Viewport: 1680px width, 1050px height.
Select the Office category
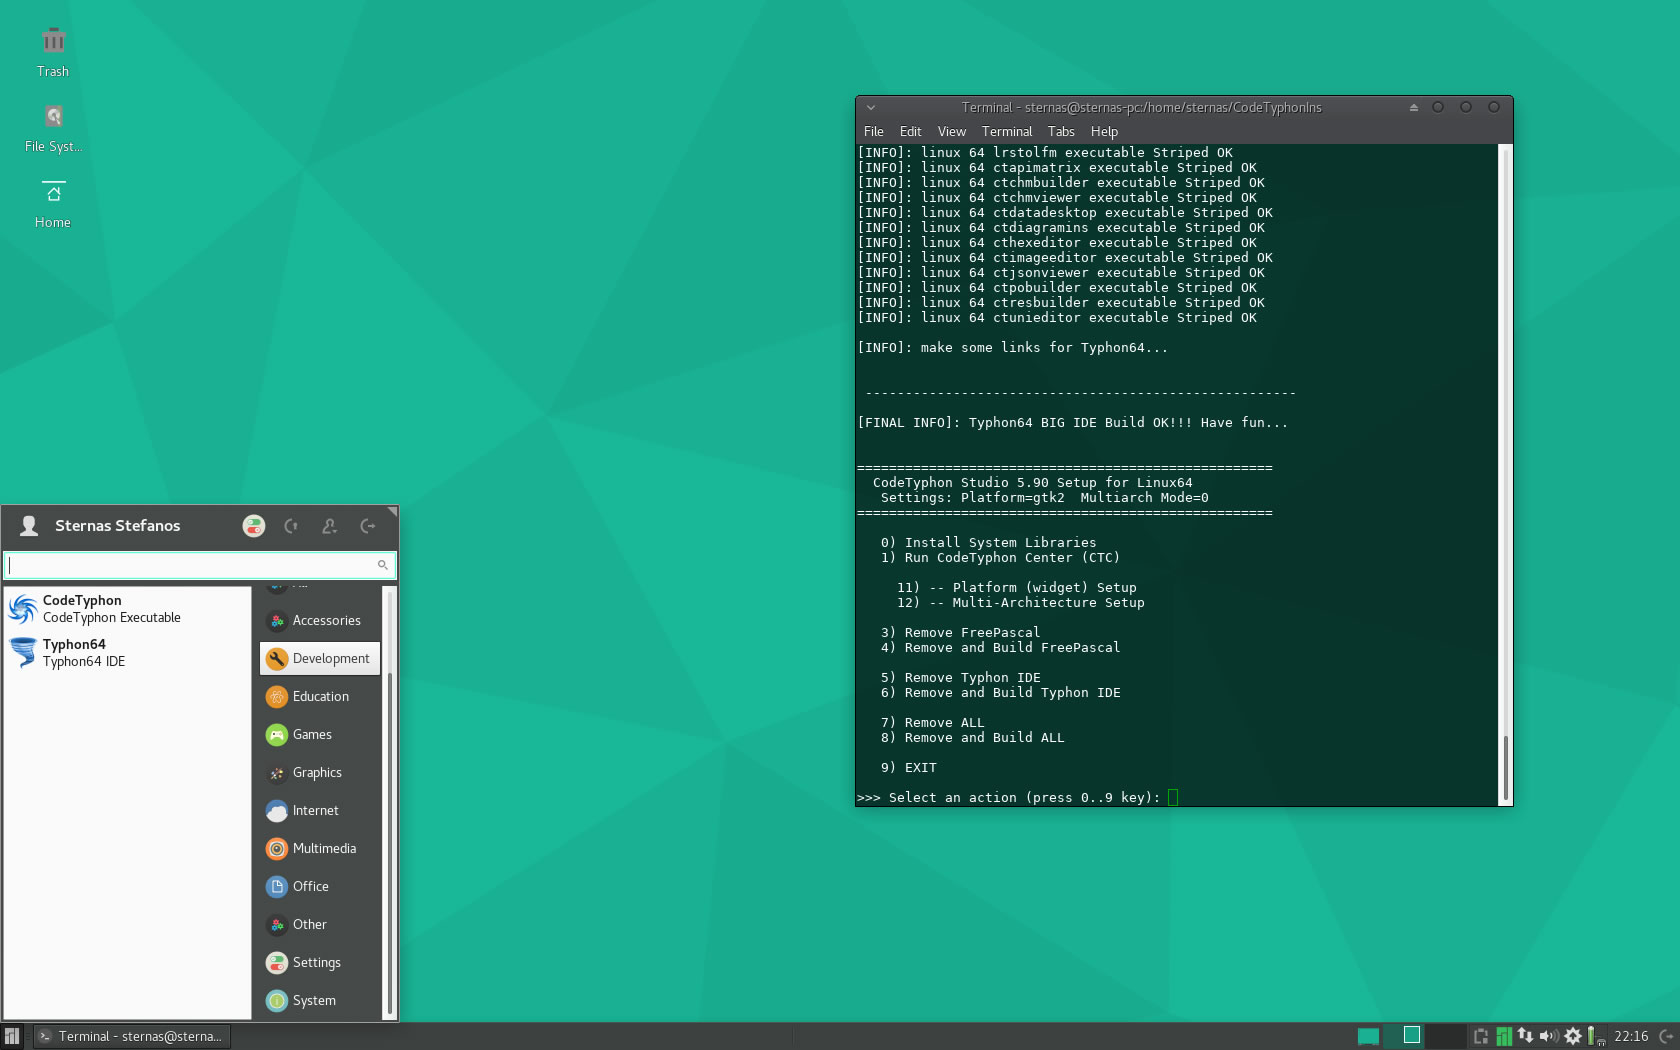click(320, 887)
